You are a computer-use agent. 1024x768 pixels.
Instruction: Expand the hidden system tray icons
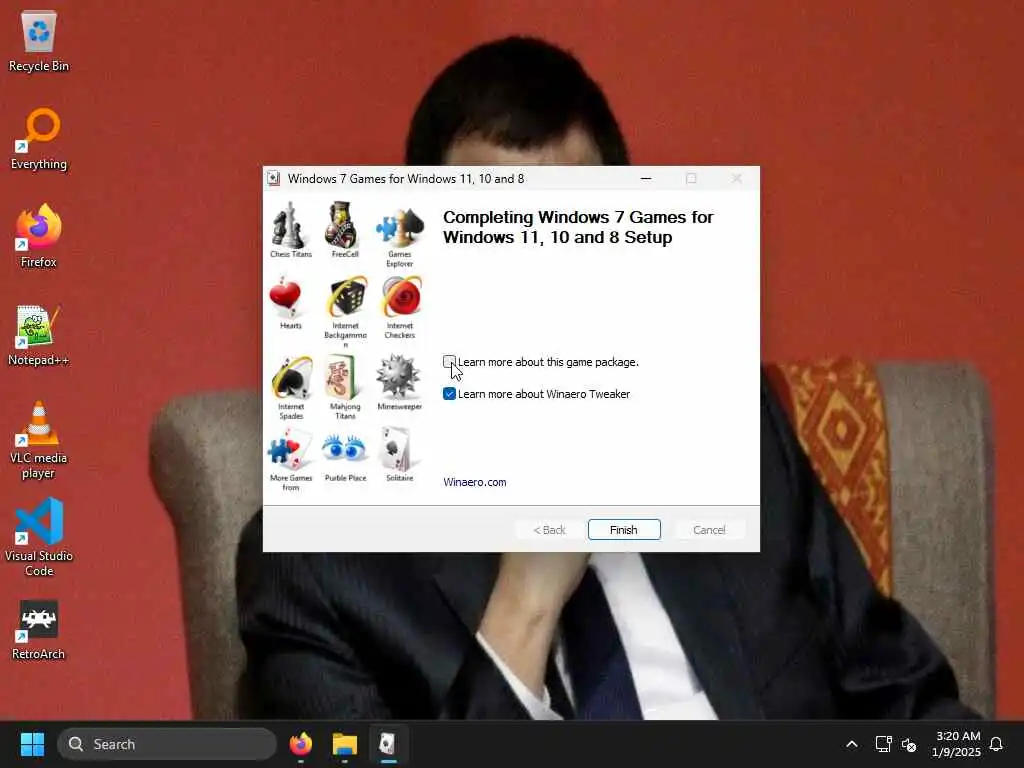852,744
